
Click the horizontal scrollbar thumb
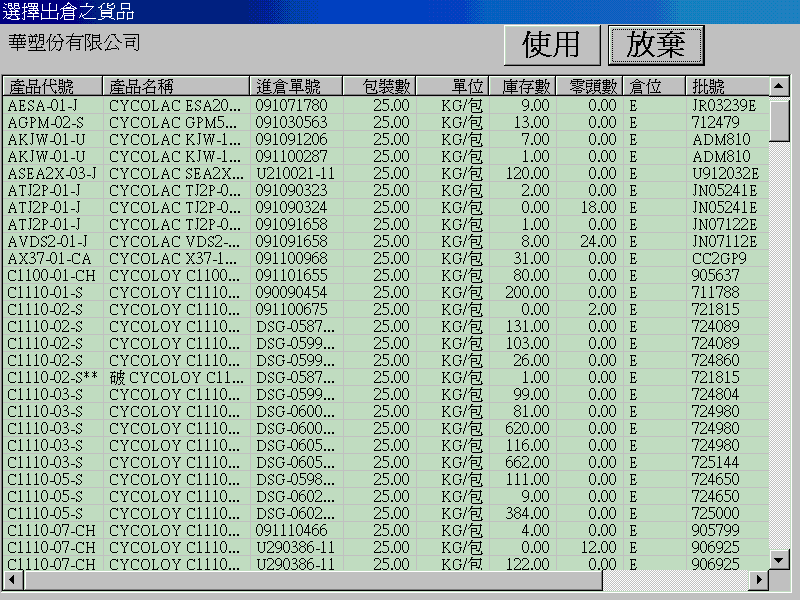(313, 580)
